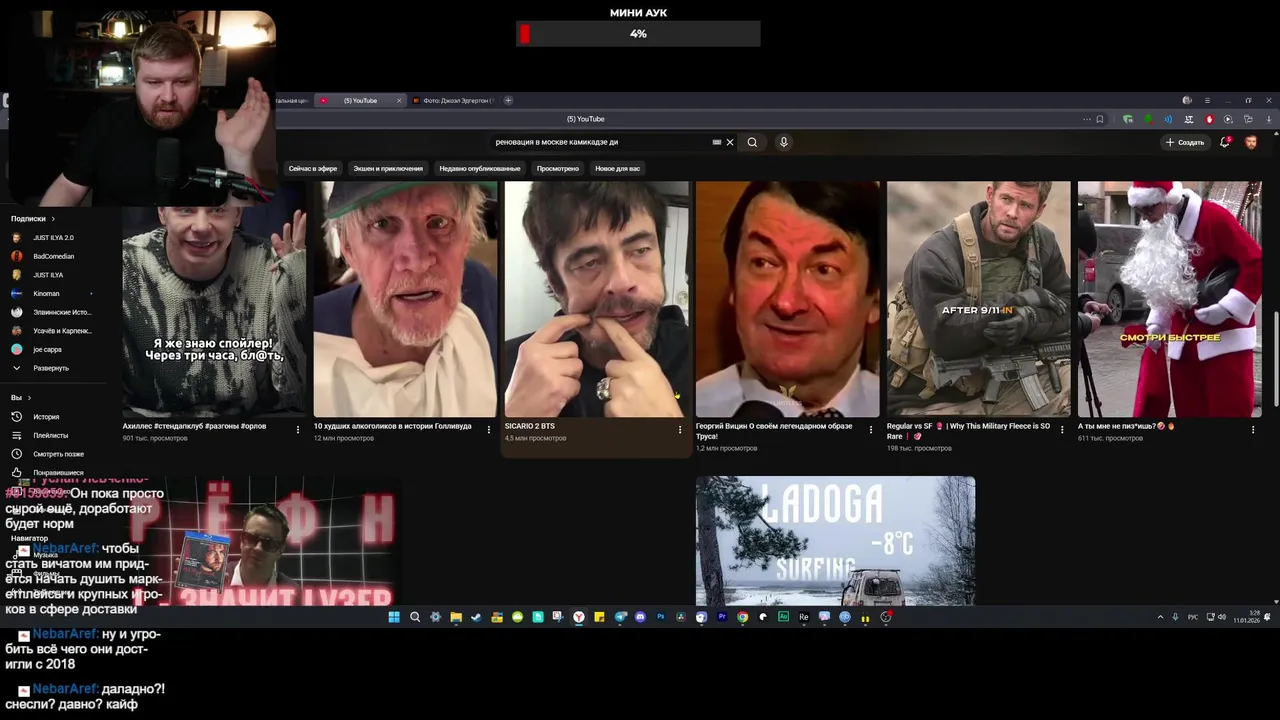Select the 'Просмотрено' filter chip
The height and width of the screenshot is (720, 1280).
point(558,168)
